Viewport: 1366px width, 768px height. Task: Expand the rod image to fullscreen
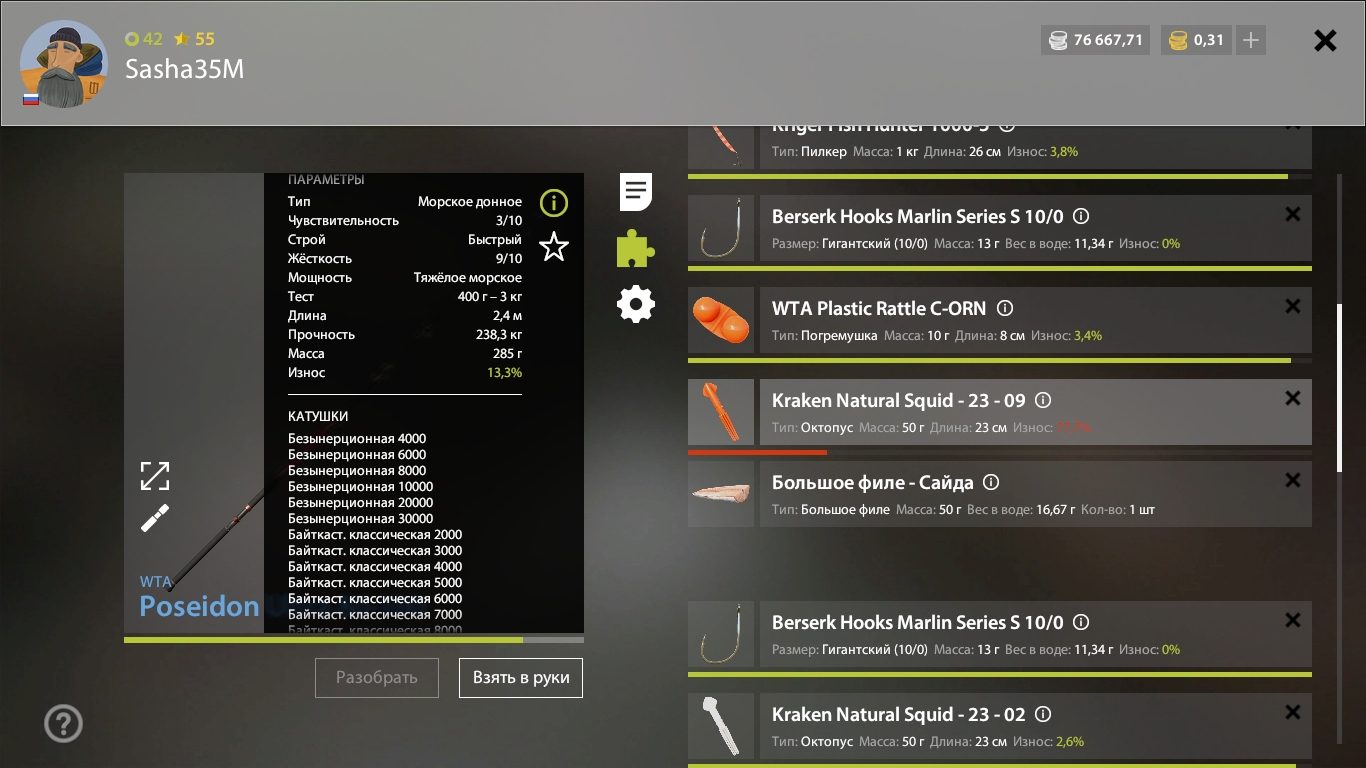(155, 476)
